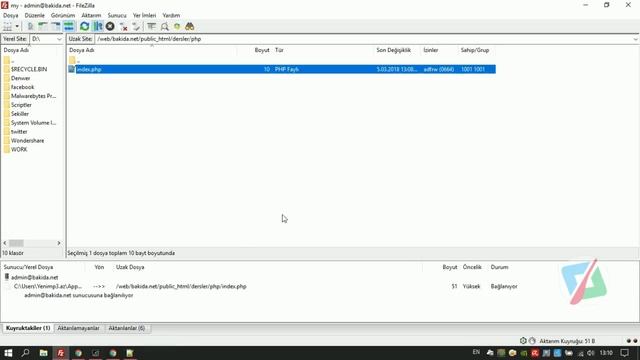Click local pane scroll left arrow

click(5, 243)
